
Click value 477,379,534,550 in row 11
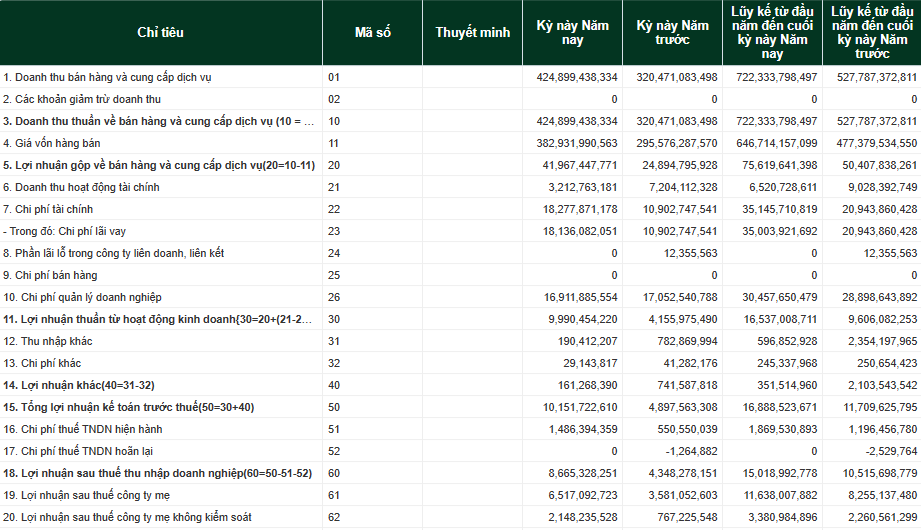point(877,143)
